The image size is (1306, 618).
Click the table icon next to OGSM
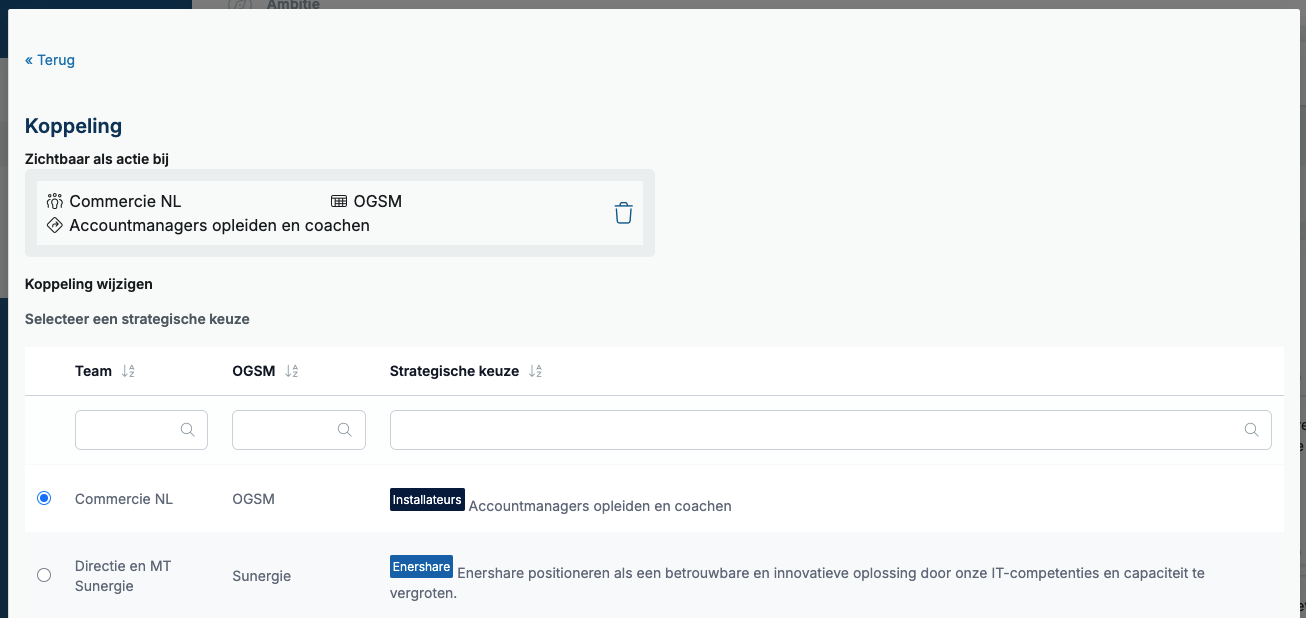coord(339,200)
